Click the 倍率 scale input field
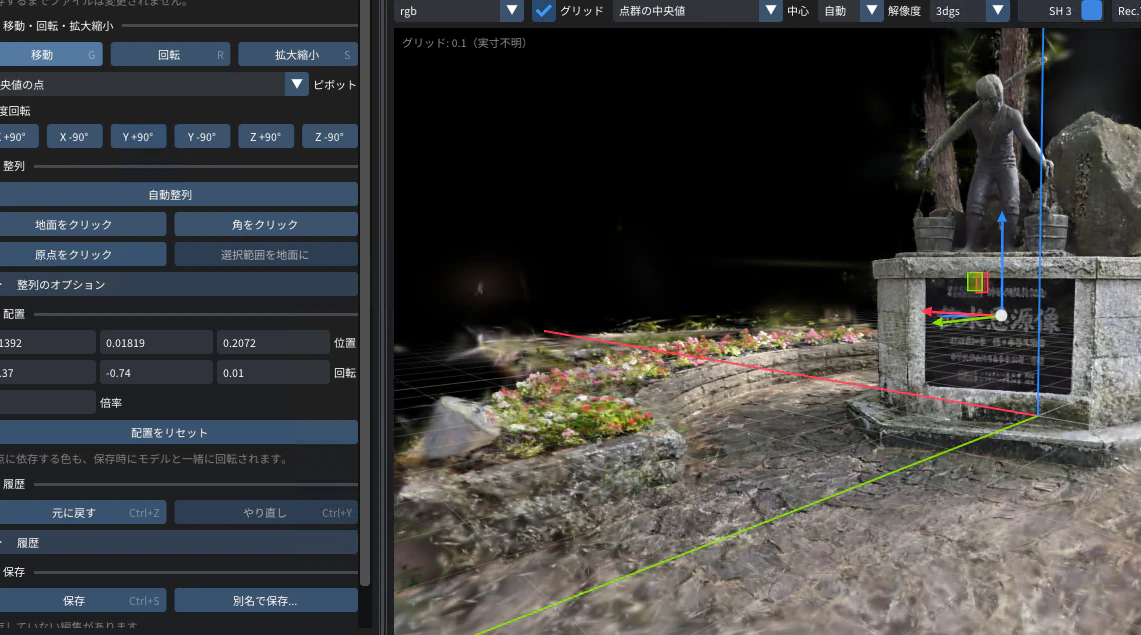 click(x=47, y=402)
